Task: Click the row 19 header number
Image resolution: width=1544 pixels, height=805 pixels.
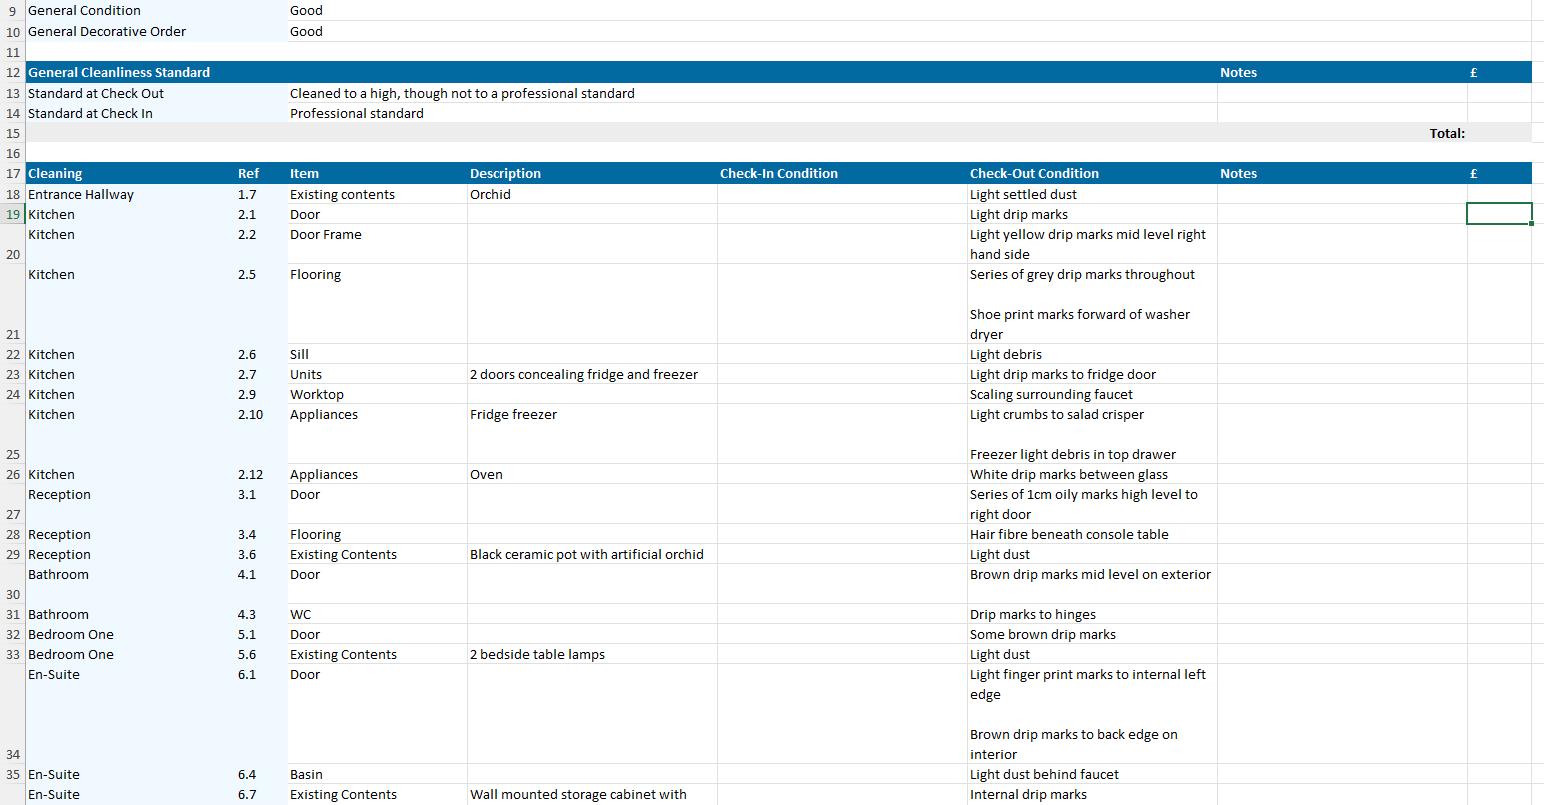Action: coord(13,214)
